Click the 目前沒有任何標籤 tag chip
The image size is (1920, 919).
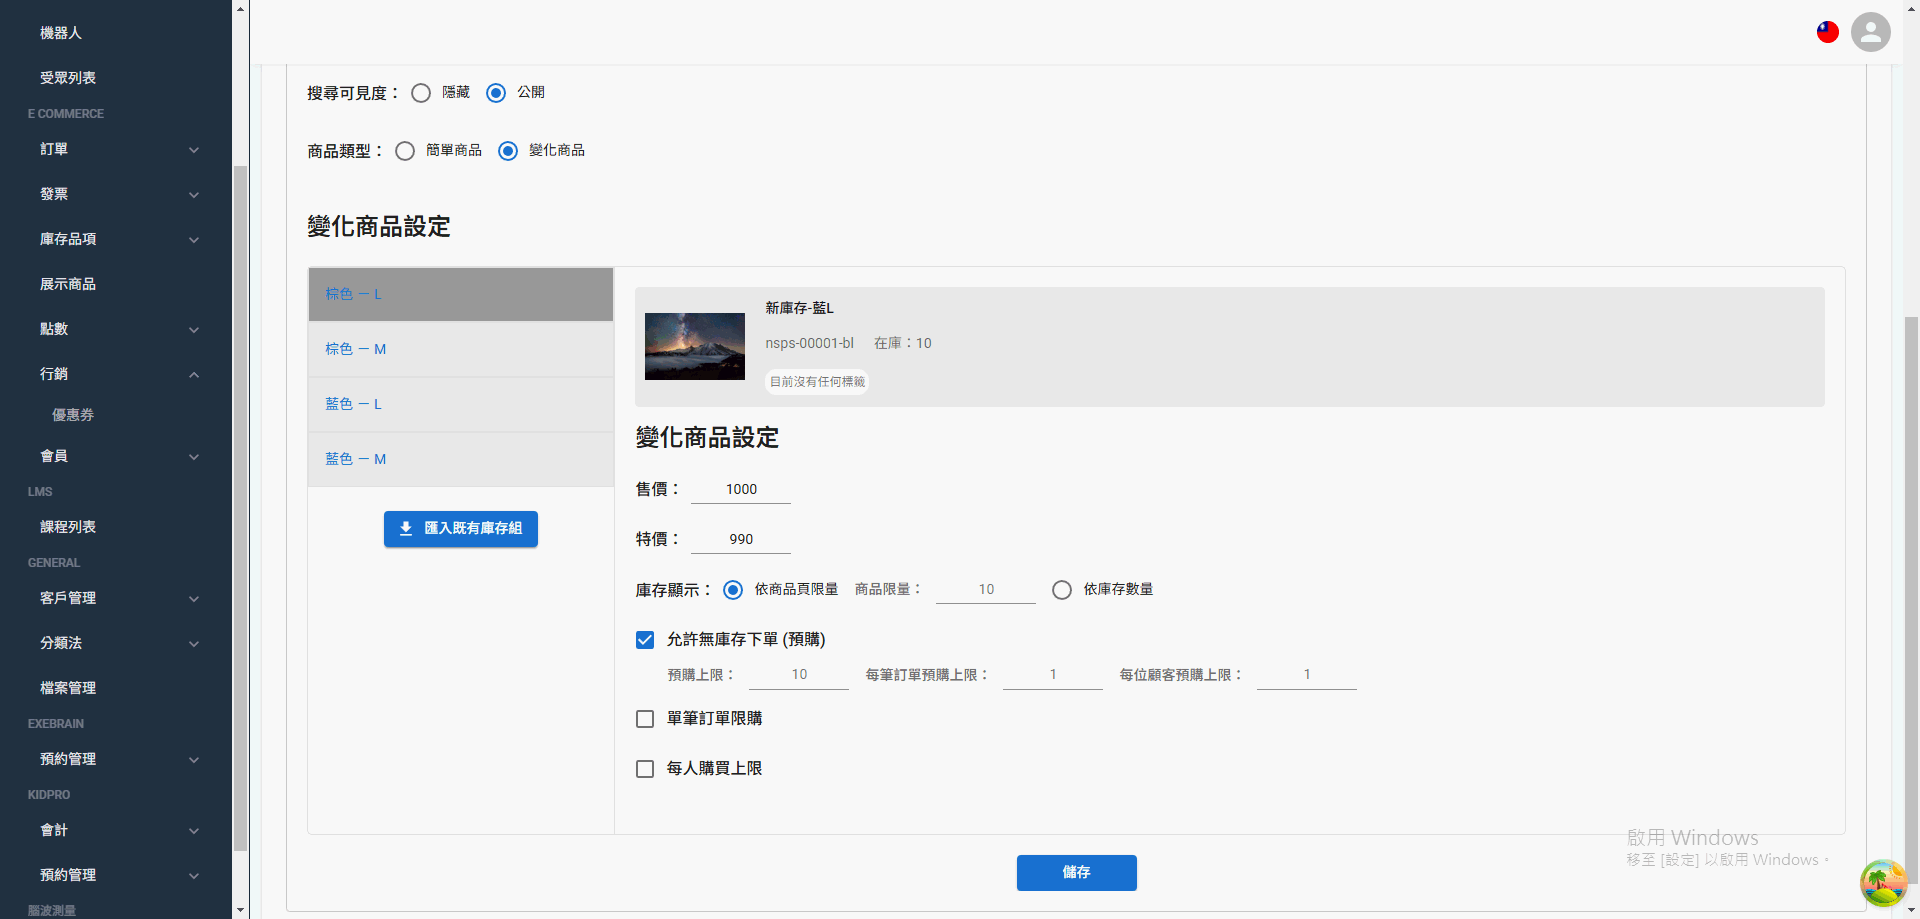[817, 382]
